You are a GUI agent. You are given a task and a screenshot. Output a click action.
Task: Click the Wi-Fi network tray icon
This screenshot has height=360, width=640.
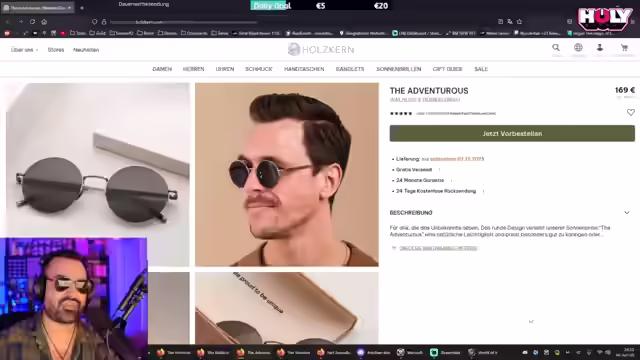click(x=600, y=352)
